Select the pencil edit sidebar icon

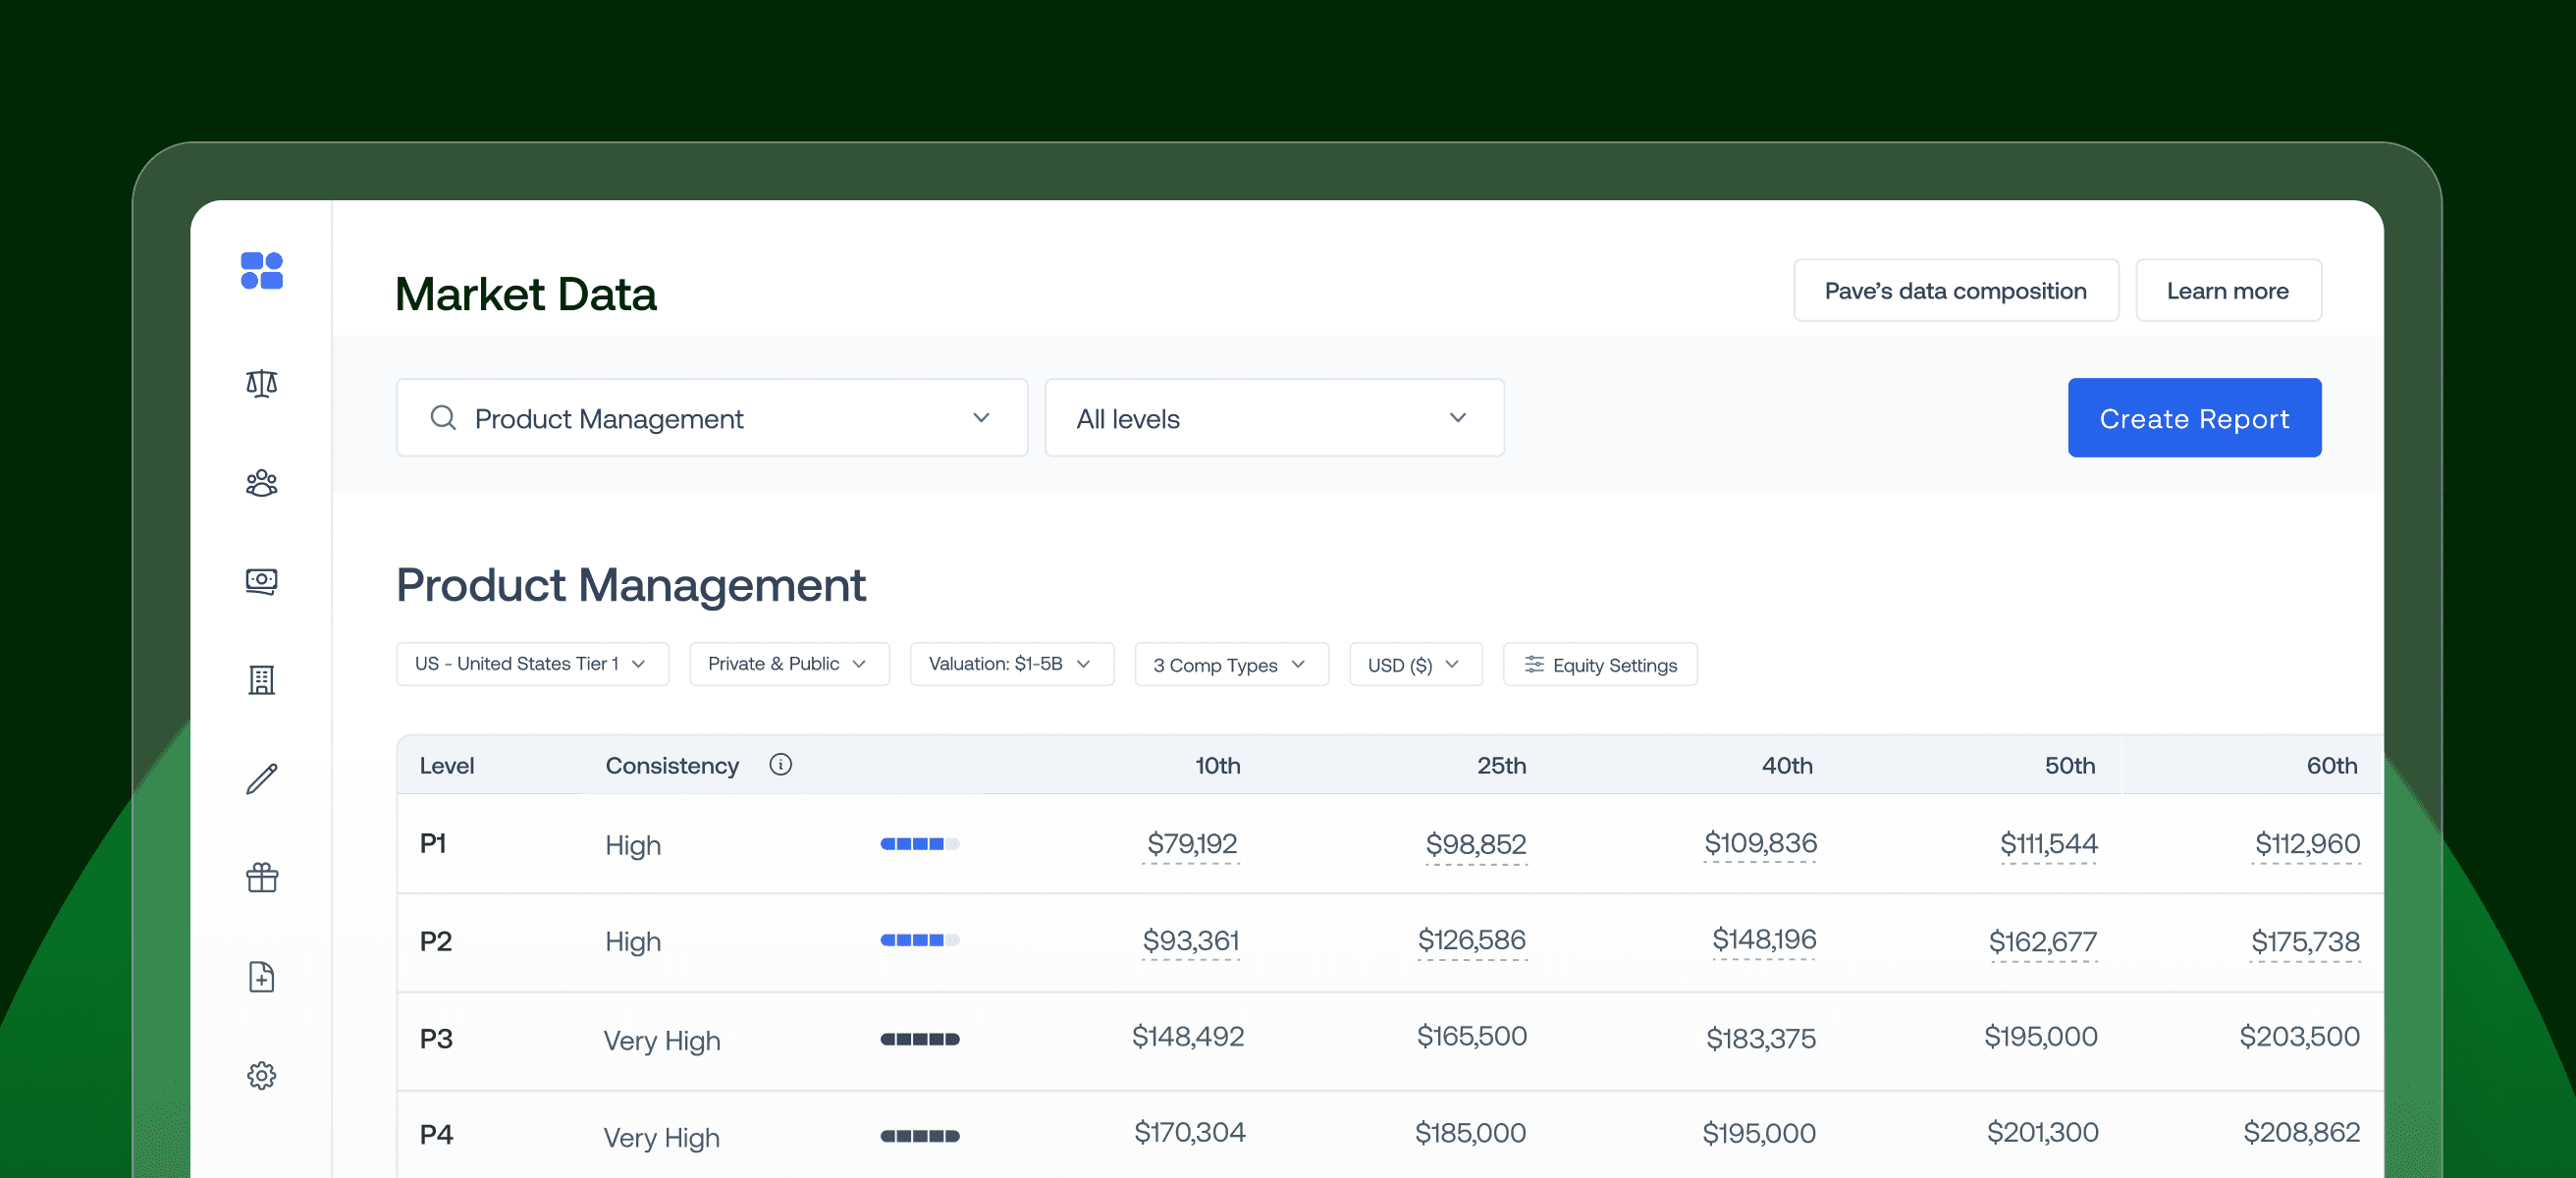(x=261, y=779)
